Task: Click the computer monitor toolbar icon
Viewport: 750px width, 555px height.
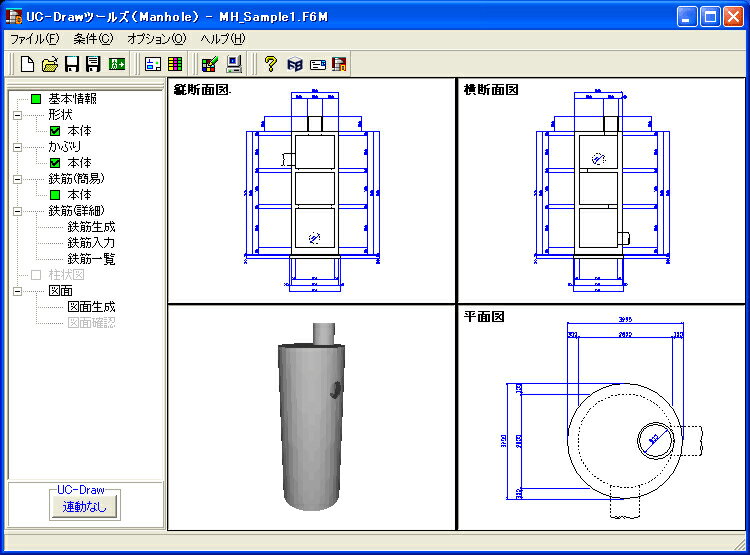Action: click(234, 64)
